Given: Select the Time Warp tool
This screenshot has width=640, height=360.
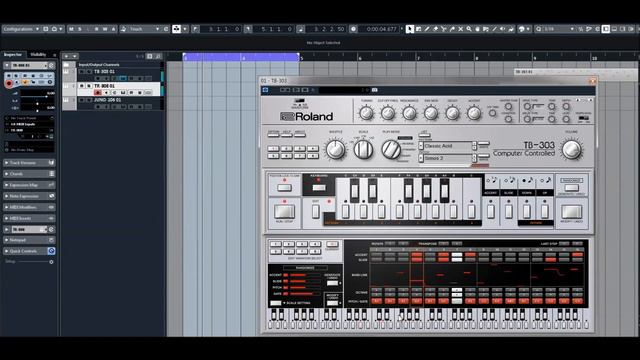Looking at the screenshot, I should (x=486, y=29).
